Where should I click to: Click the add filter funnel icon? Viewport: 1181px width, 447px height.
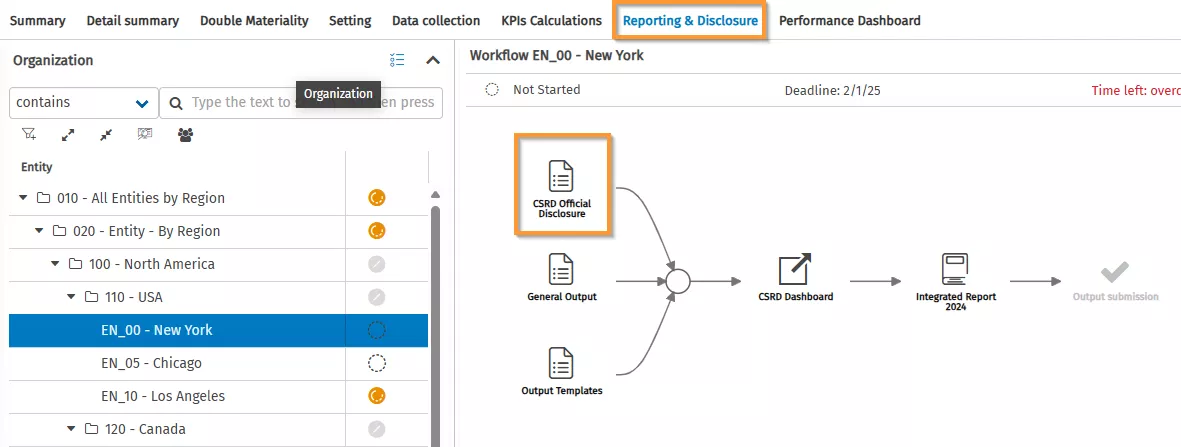point(29,134)
